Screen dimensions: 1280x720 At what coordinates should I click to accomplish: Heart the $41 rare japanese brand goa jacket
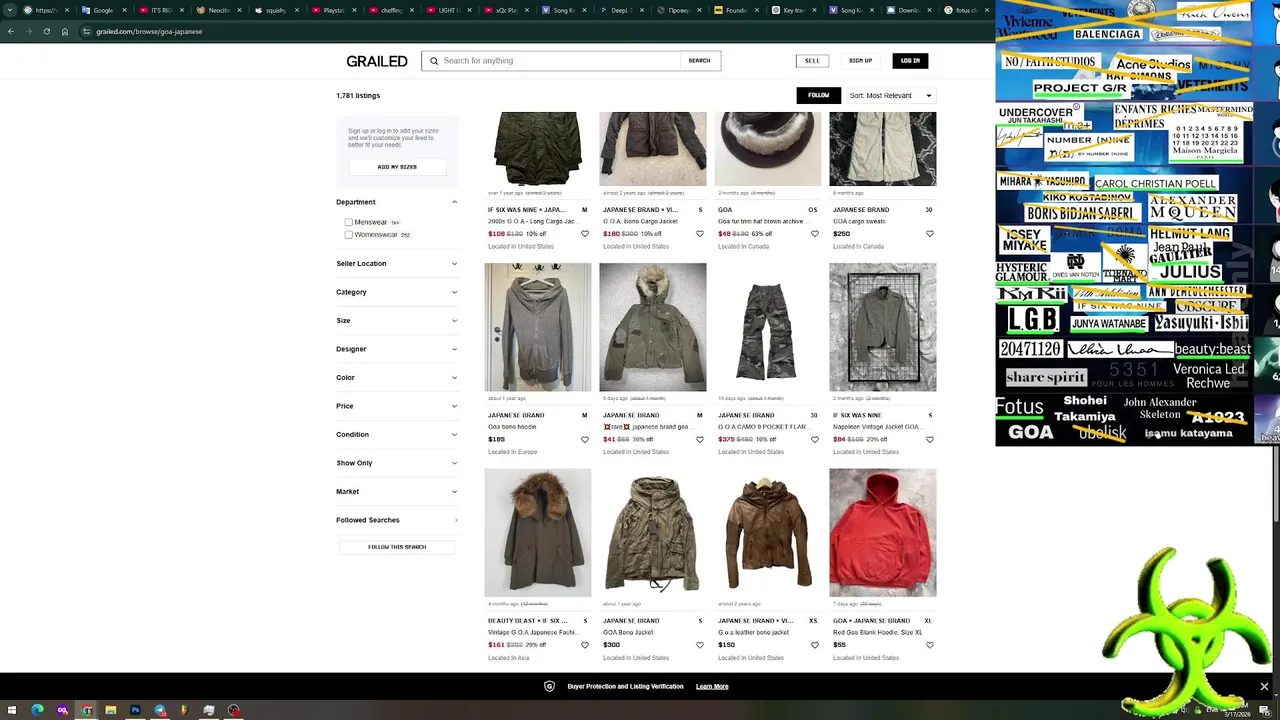point(700,439)
